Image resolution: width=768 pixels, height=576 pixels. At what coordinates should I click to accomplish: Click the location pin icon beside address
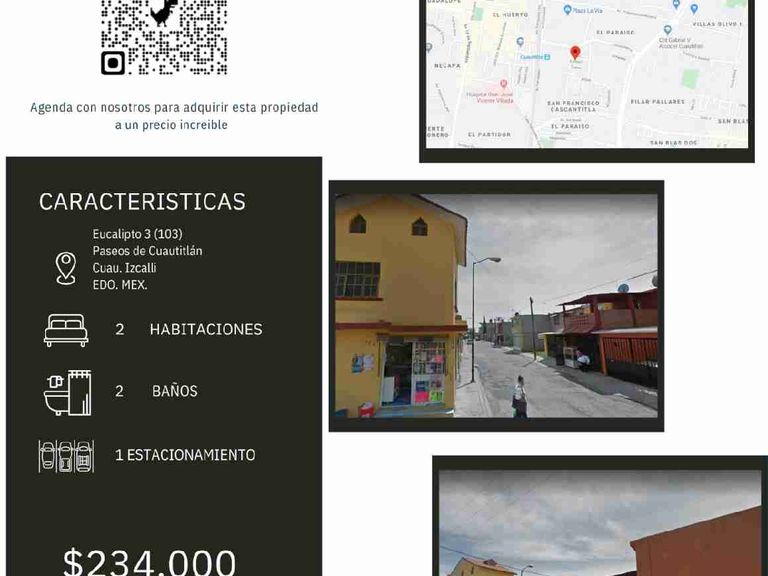66,268
